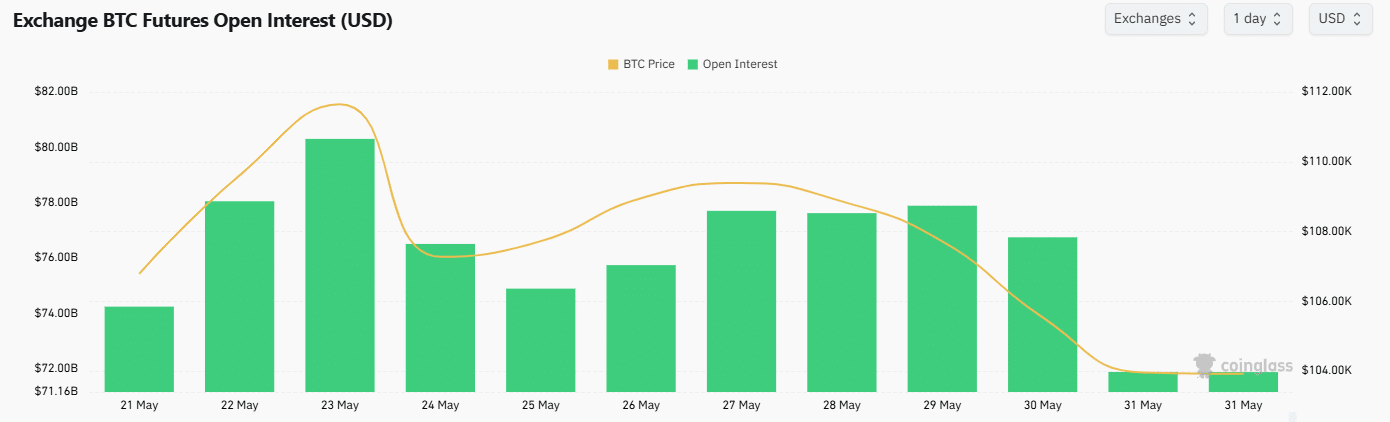Click the 24 May x-axis date label
This screenshot has height=422, width=1390.
(440, 405)
